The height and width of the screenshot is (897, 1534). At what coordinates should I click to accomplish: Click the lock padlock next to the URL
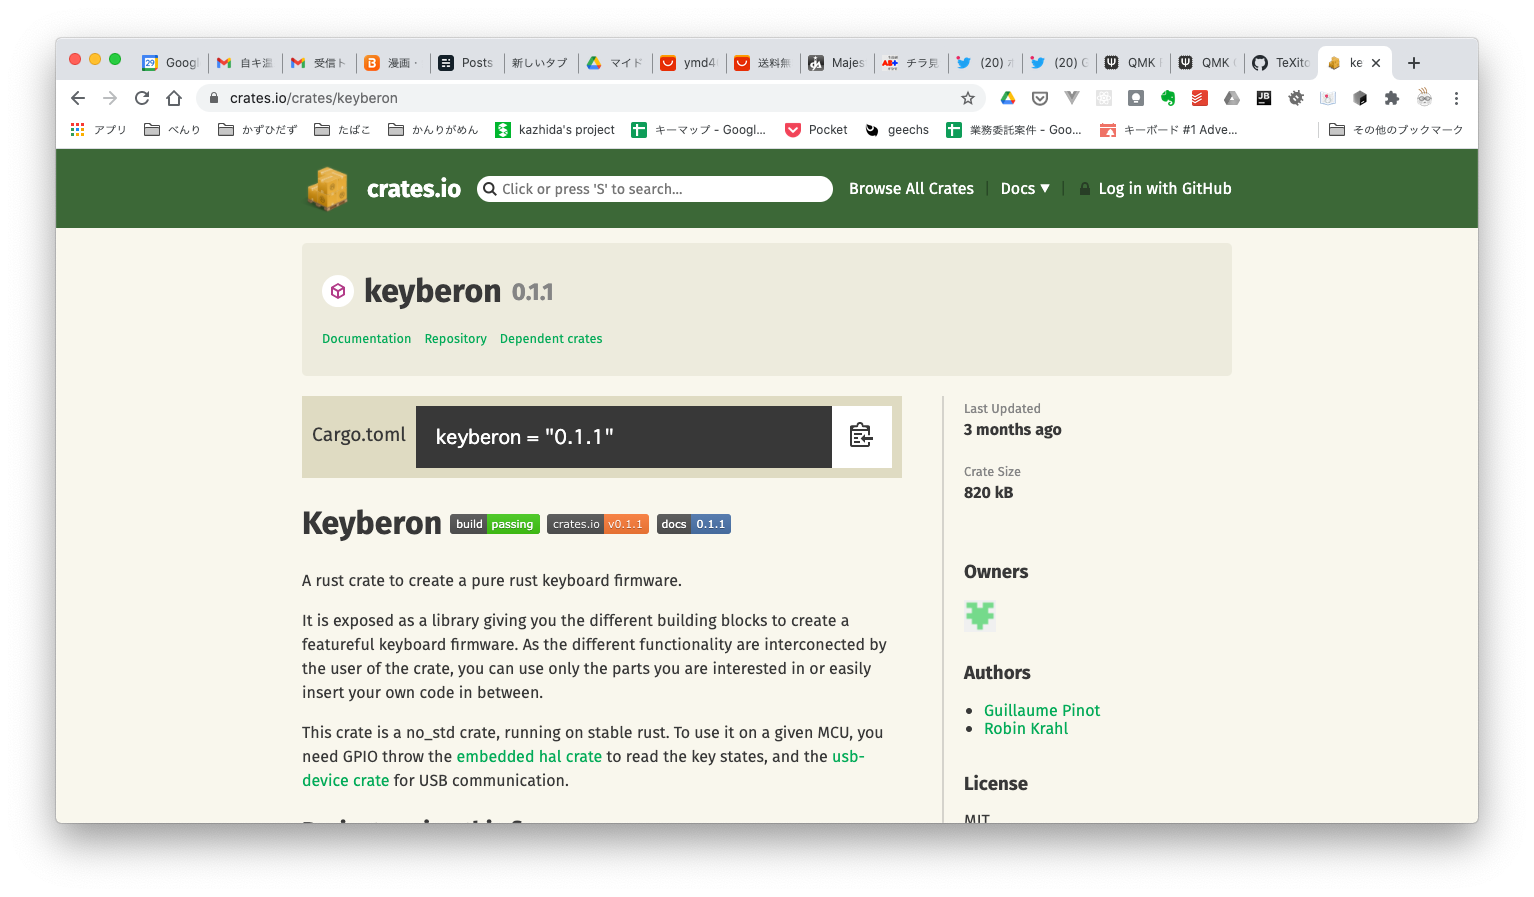click(214, 98)
